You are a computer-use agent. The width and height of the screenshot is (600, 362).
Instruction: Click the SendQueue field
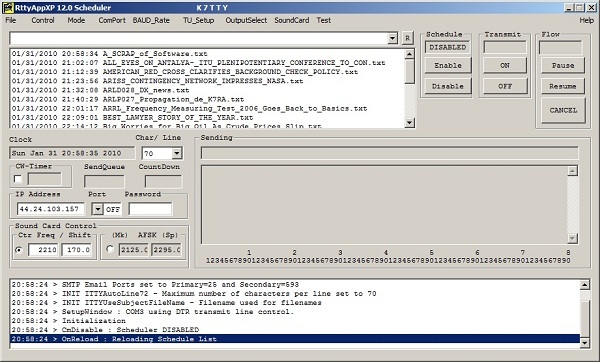point(104,181)
